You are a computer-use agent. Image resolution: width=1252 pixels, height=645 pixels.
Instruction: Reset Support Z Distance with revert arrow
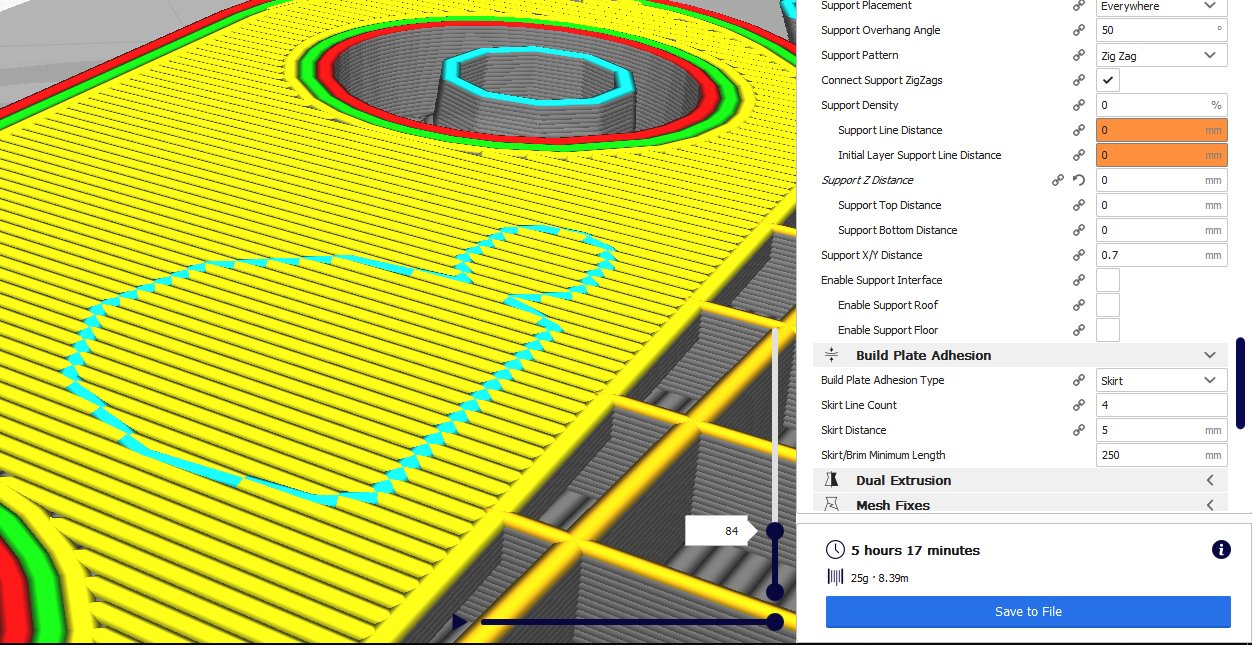pyautogui.click(x=1079, y=180)
